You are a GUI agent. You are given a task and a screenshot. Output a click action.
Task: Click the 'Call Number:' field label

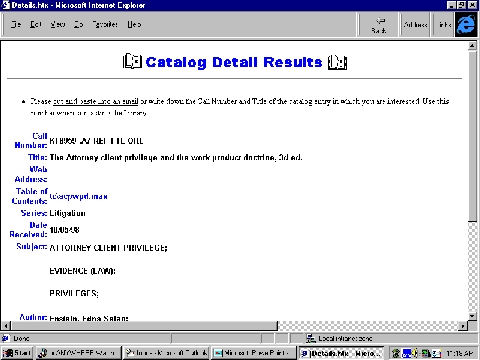[x=31, y=140]
